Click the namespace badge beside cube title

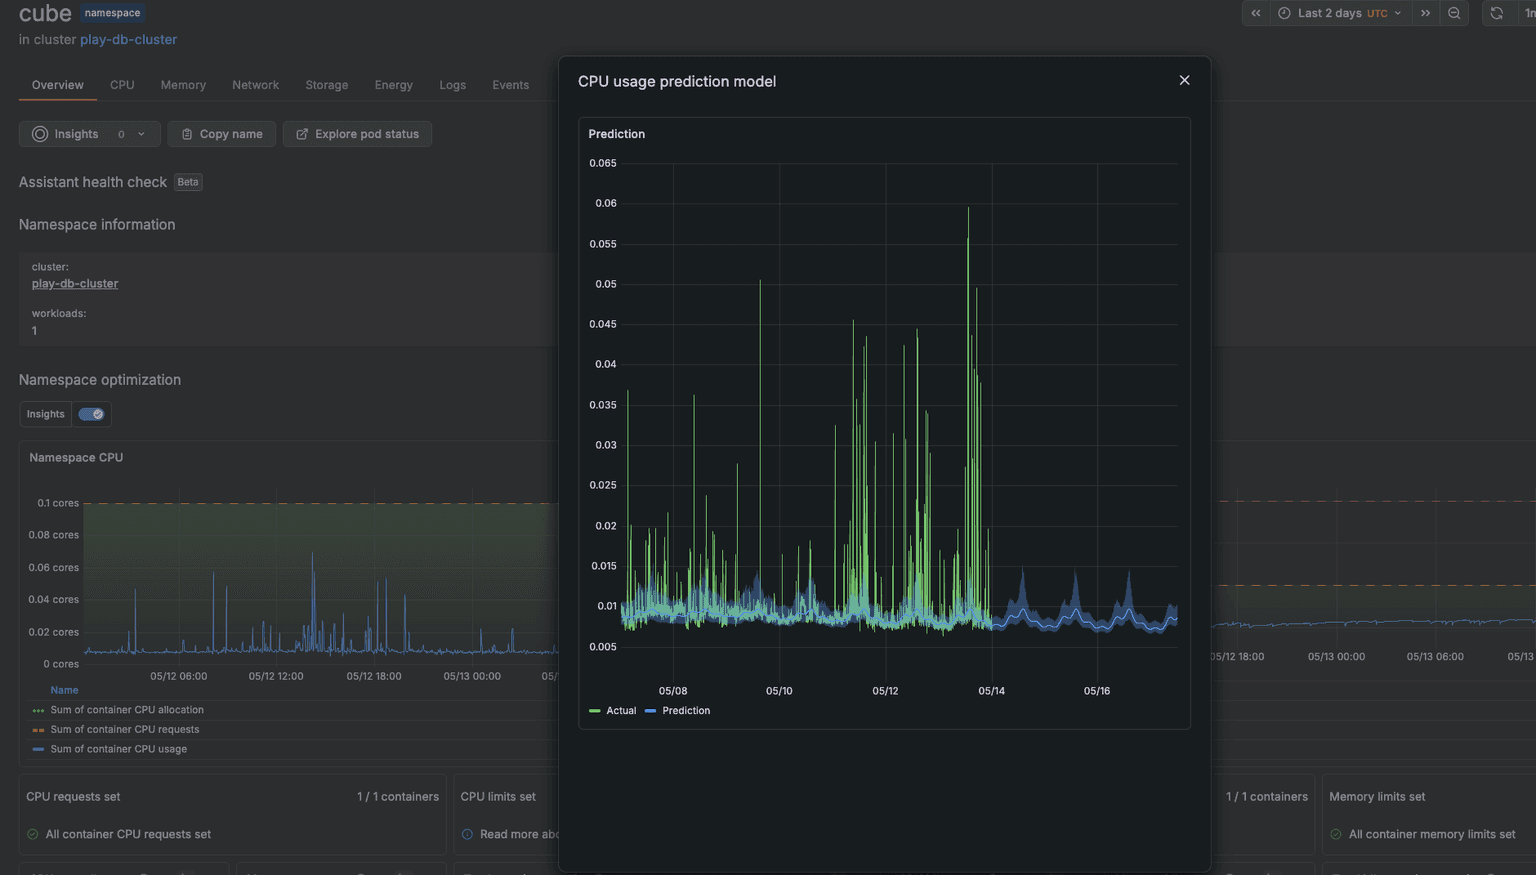[x=112, y=13]
